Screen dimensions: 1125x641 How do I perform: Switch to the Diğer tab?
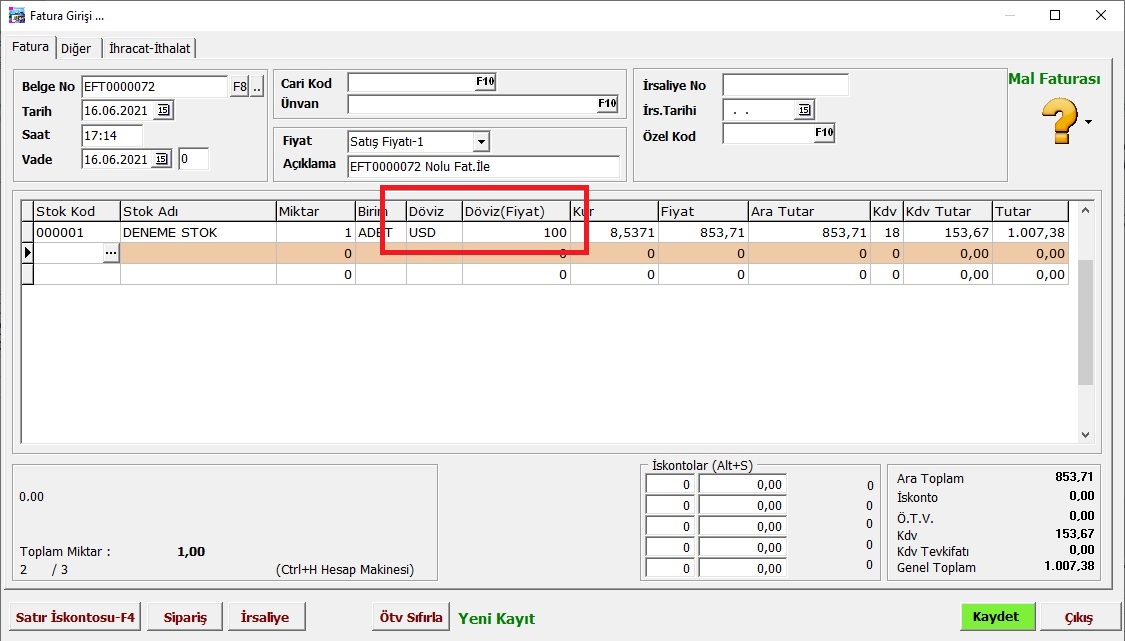76,48
